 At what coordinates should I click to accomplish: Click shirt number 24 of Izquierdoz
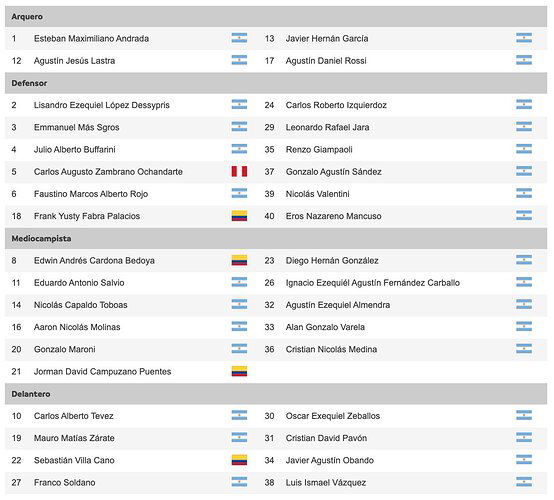click(269, 105)
